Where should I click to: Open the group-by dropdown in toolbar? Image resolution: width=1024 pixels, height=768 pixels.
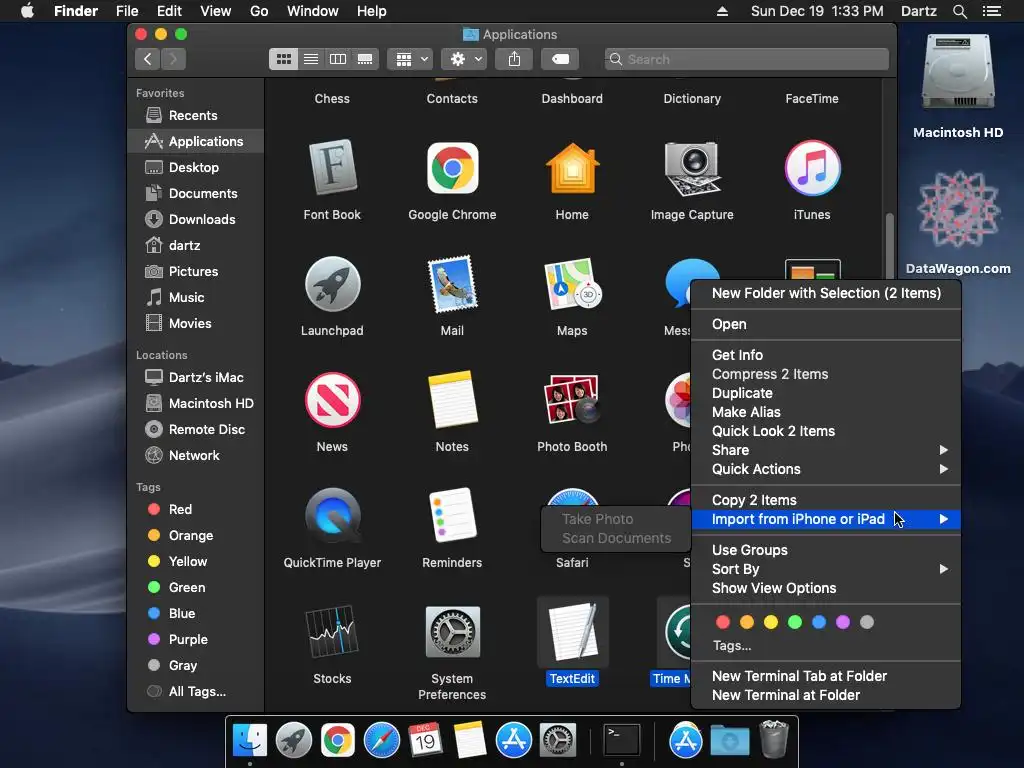410,59
